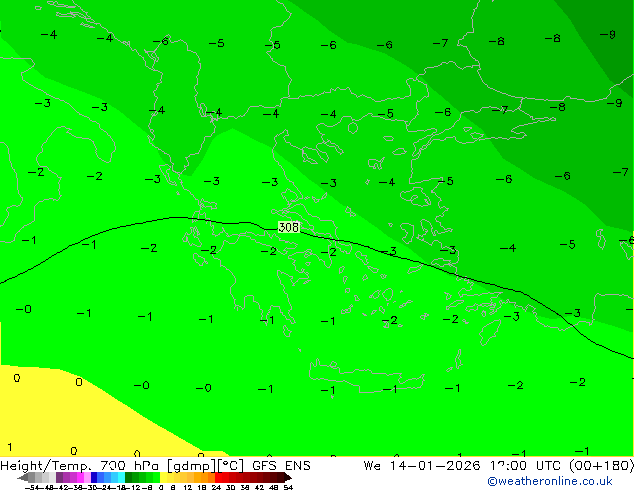Click the 308 contour height label
The height and width of the screenshot is (490, 634).
click(x=289, y=227)
